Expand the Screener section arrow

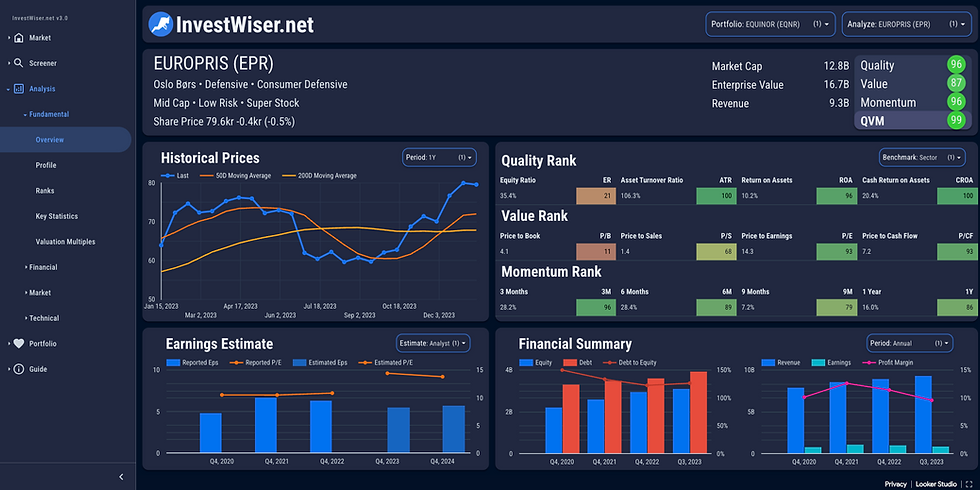(9, 63)
